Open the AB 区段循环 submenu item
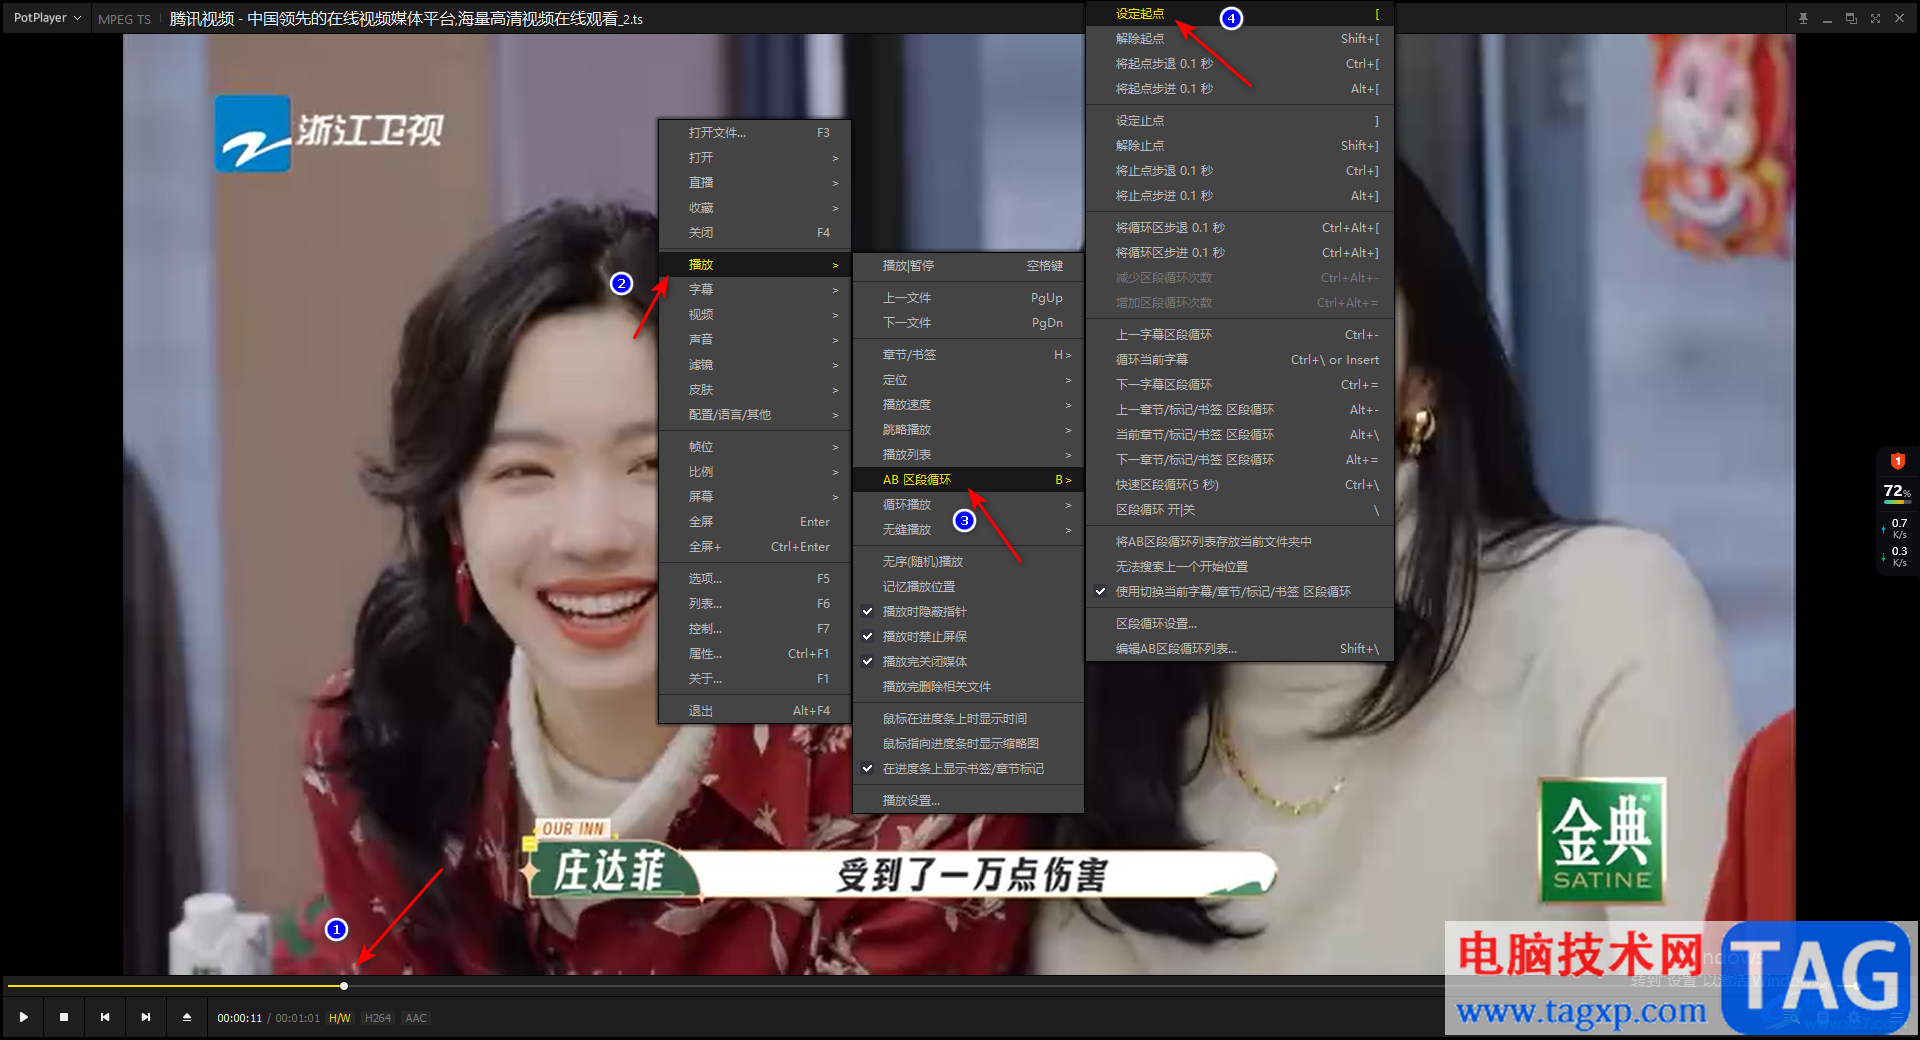The height and width of the screenshot is (1040, 1920). click(968, 479)
